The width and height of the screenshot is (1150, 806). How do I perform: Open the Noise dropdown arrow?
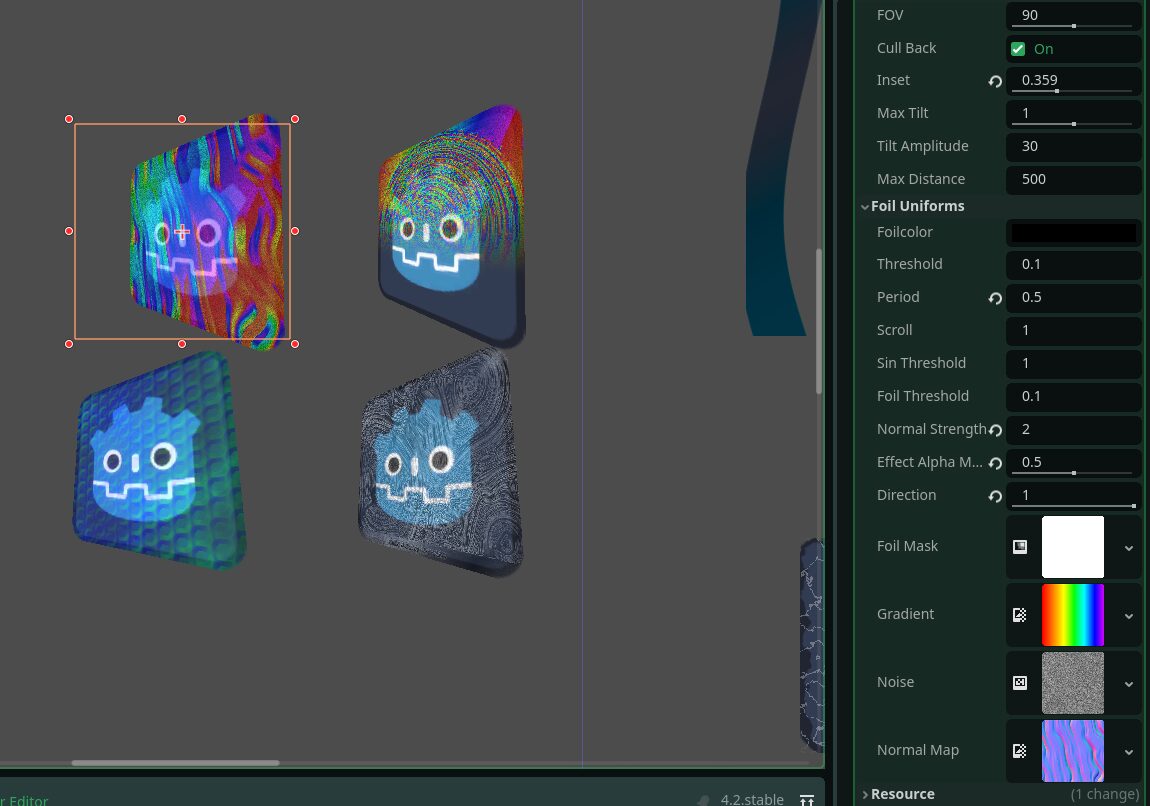click(1128, 684)
